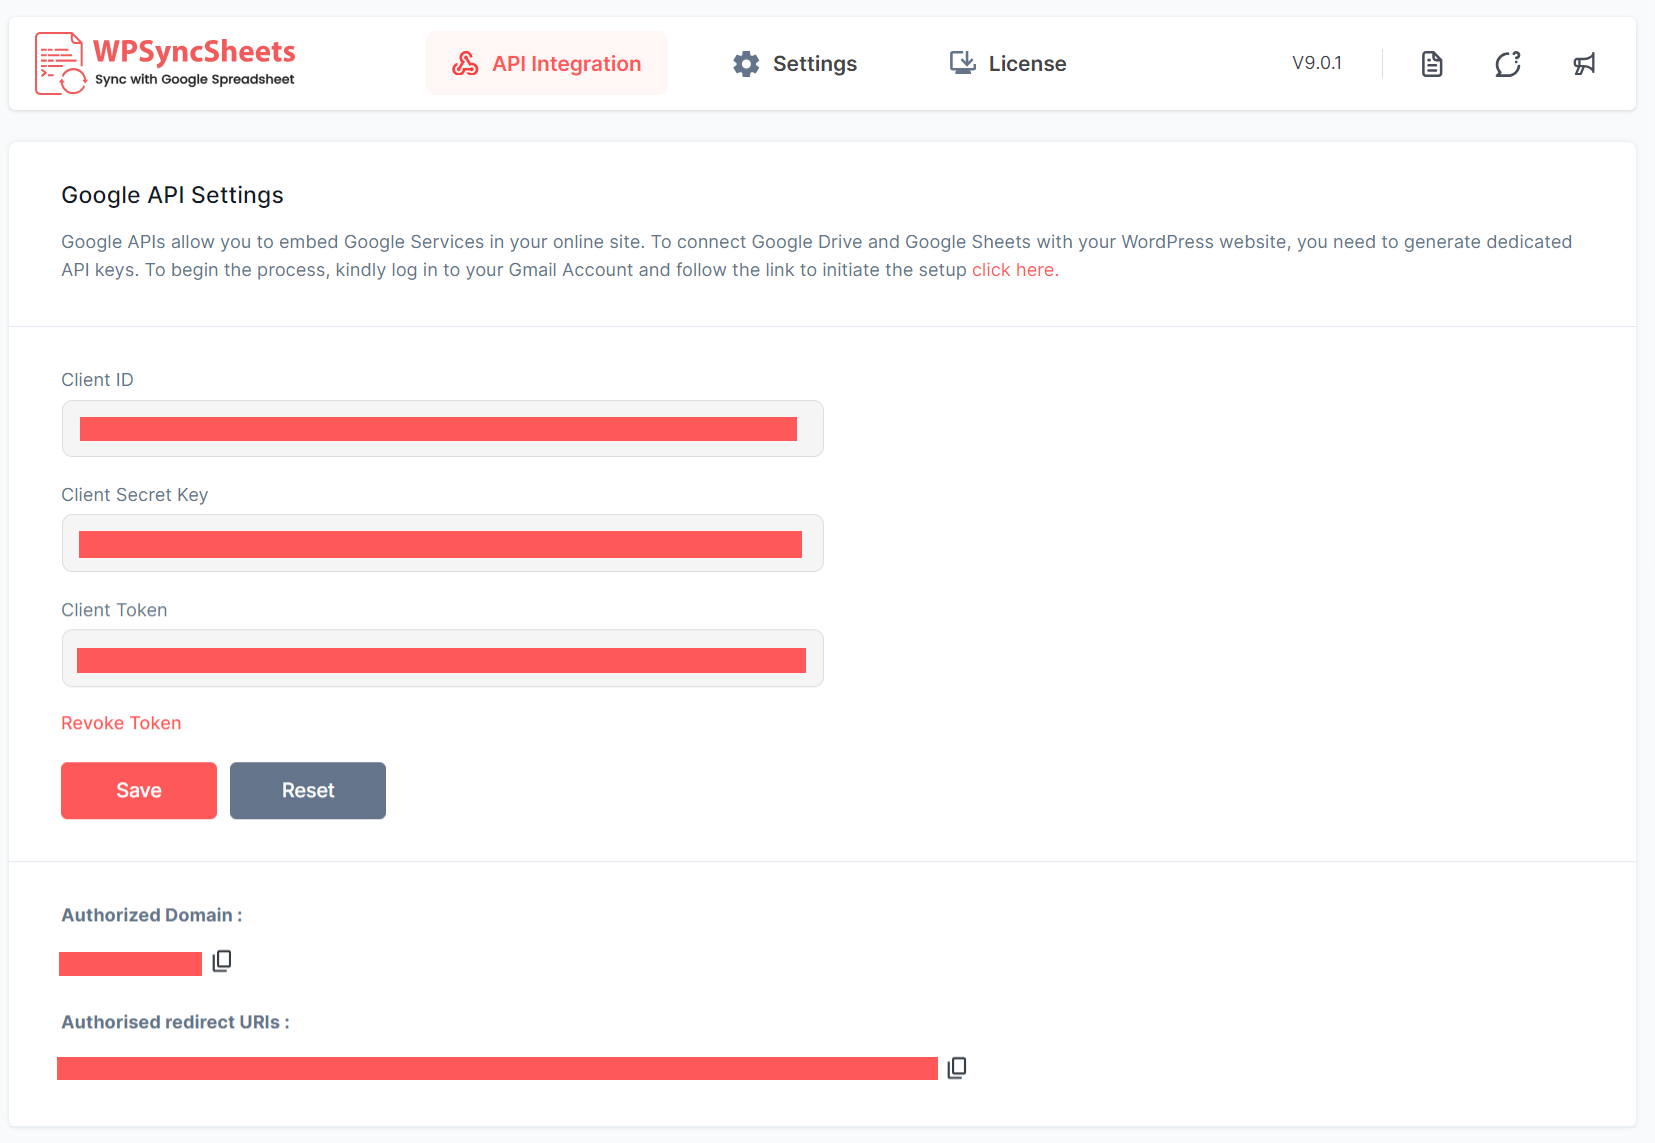Open the API Integration tab
The height and width of the screenshot is (1143, 1655).
click(547, 63)
